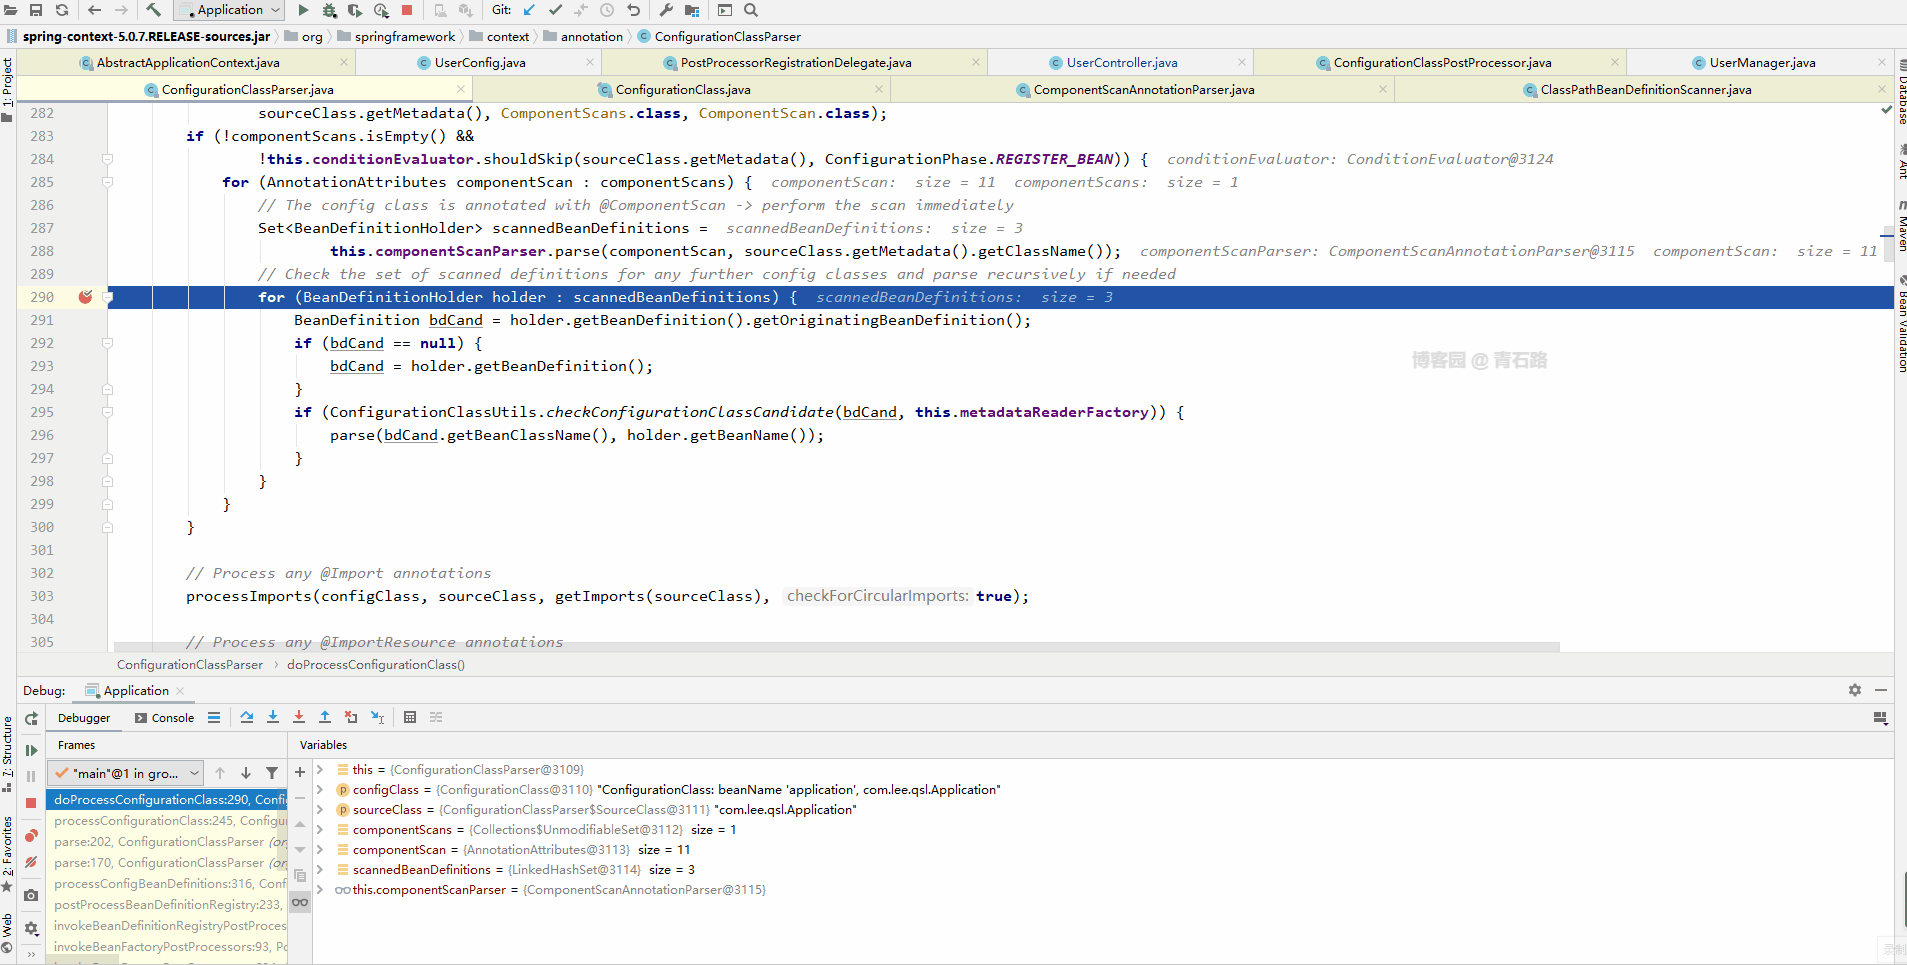
Task: Click the Search Everywhere magnifier icon
Action: [751, 10]
